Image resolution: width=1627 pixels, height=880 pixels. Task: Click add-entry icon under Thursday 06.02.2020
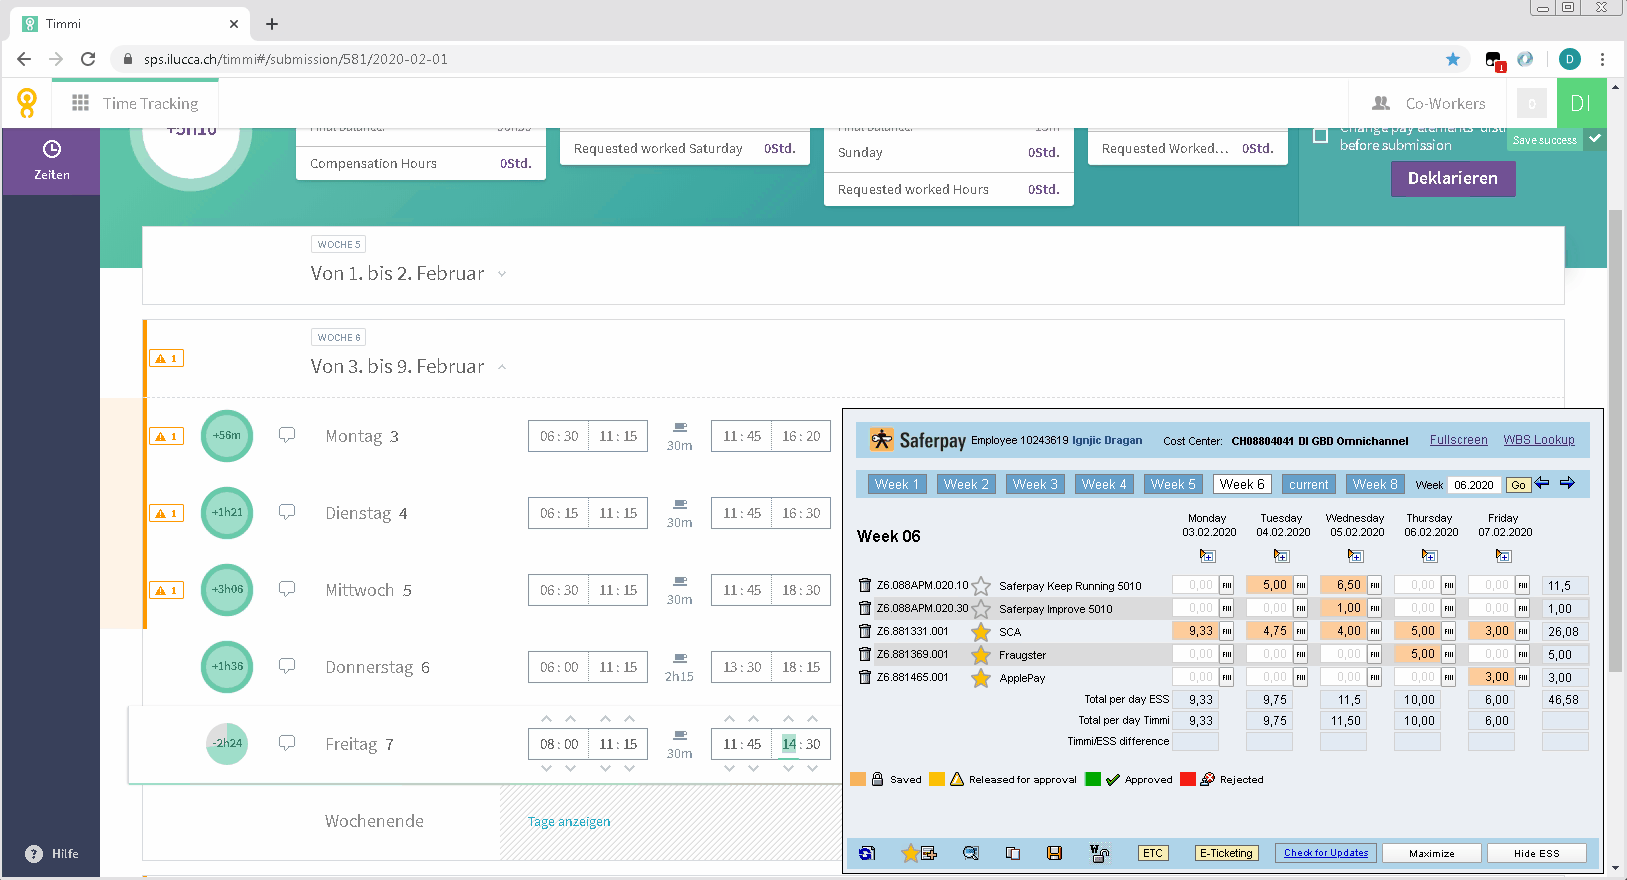(1429, 556)
